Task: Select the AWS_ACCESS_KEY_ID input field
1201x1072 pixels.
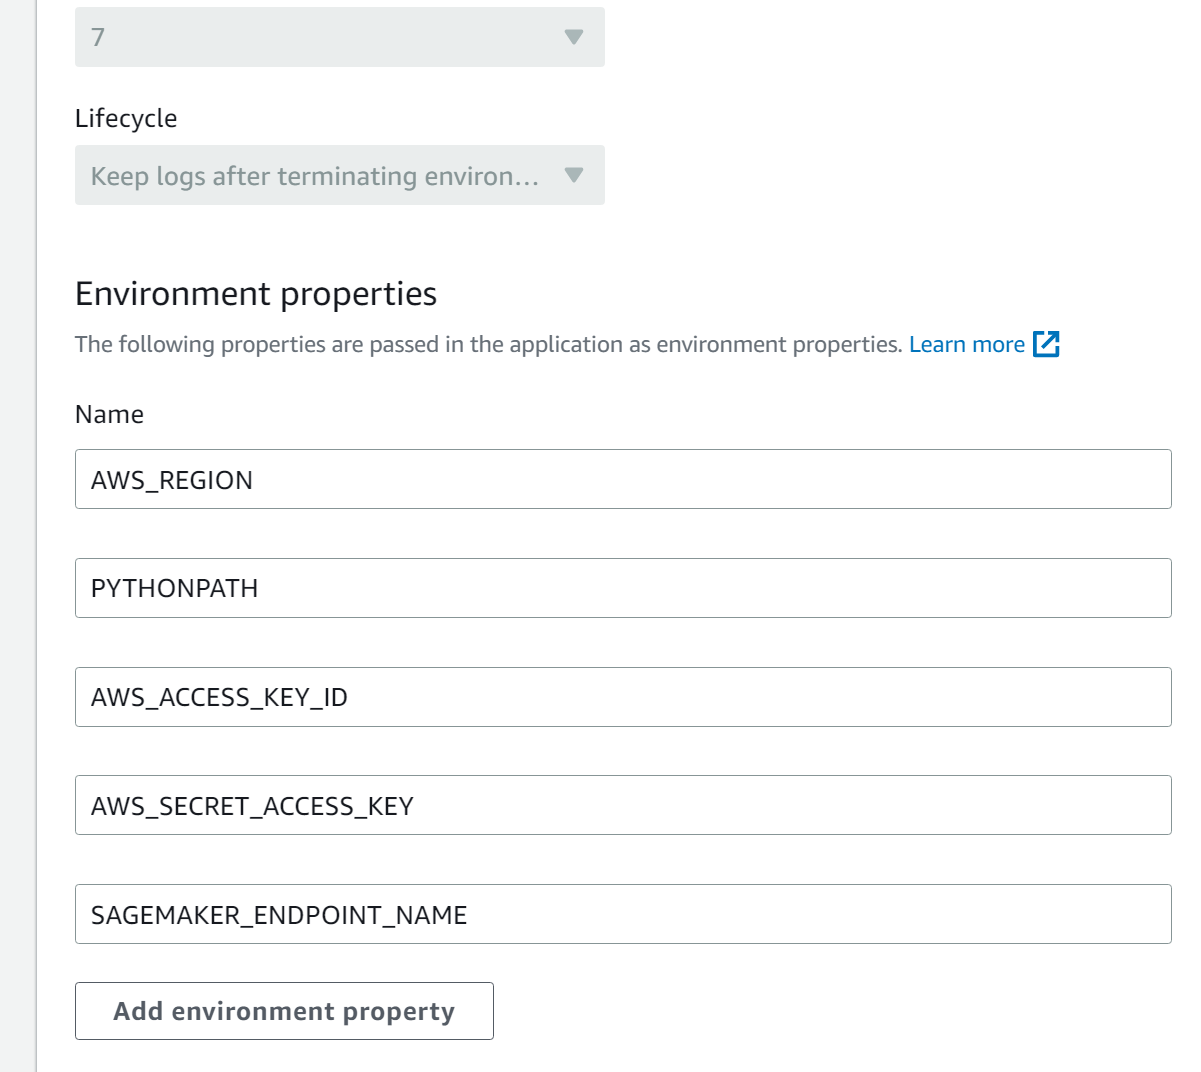Action: [622, 697]
